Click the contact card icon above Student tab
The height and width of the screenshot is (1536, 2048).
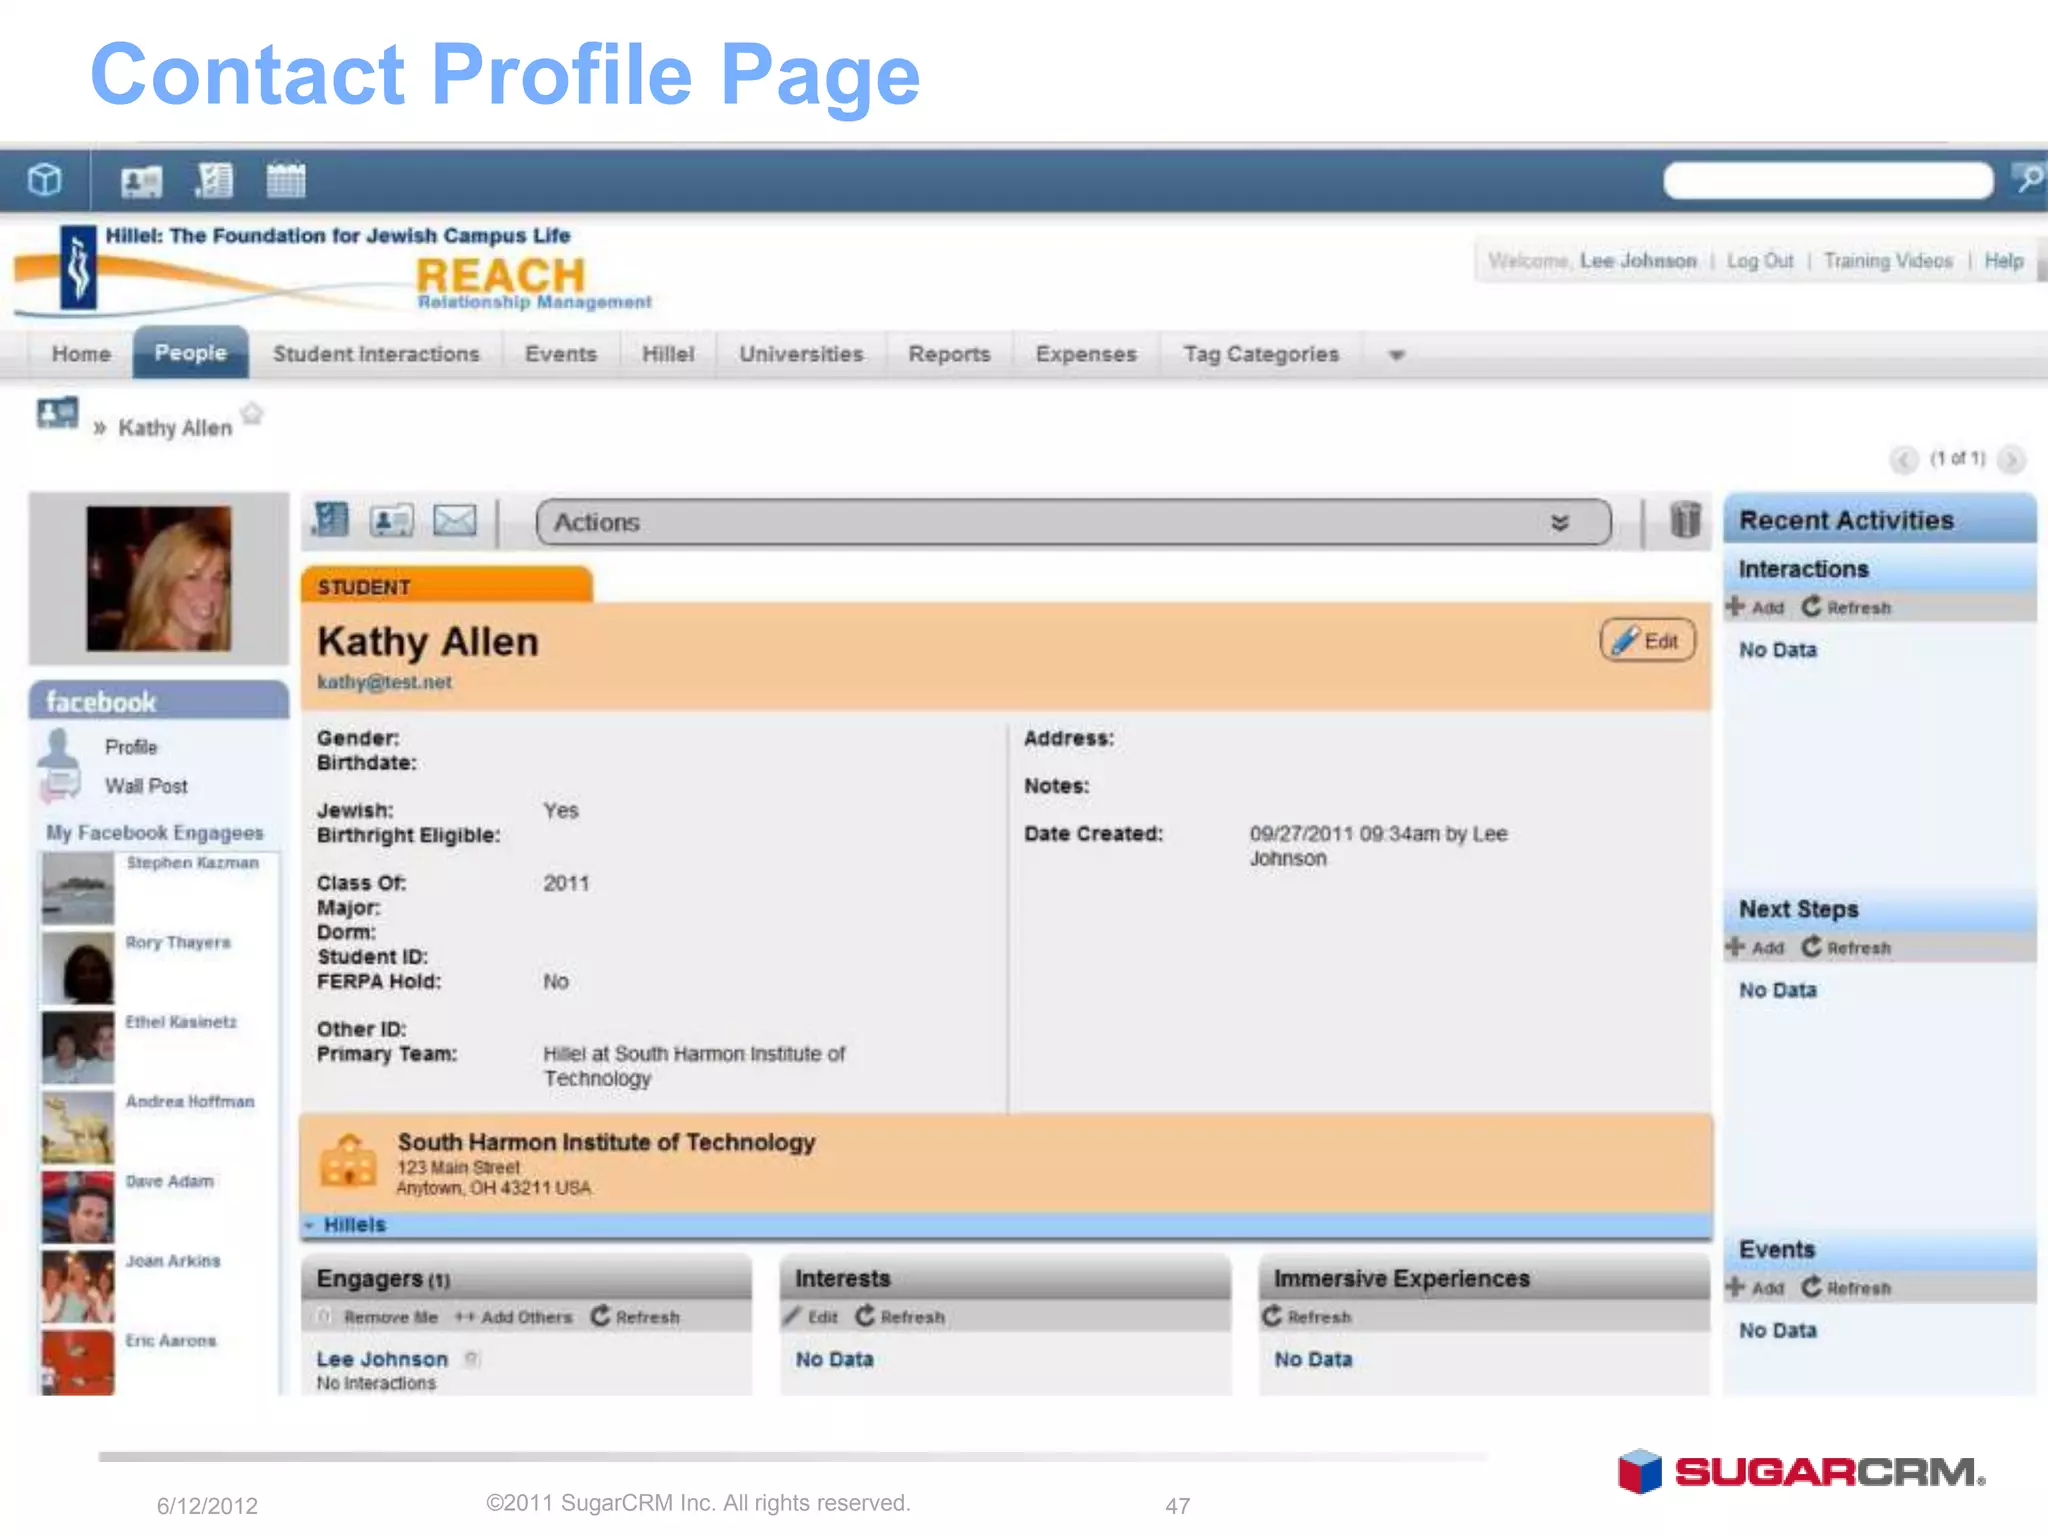tap(391, 521)
